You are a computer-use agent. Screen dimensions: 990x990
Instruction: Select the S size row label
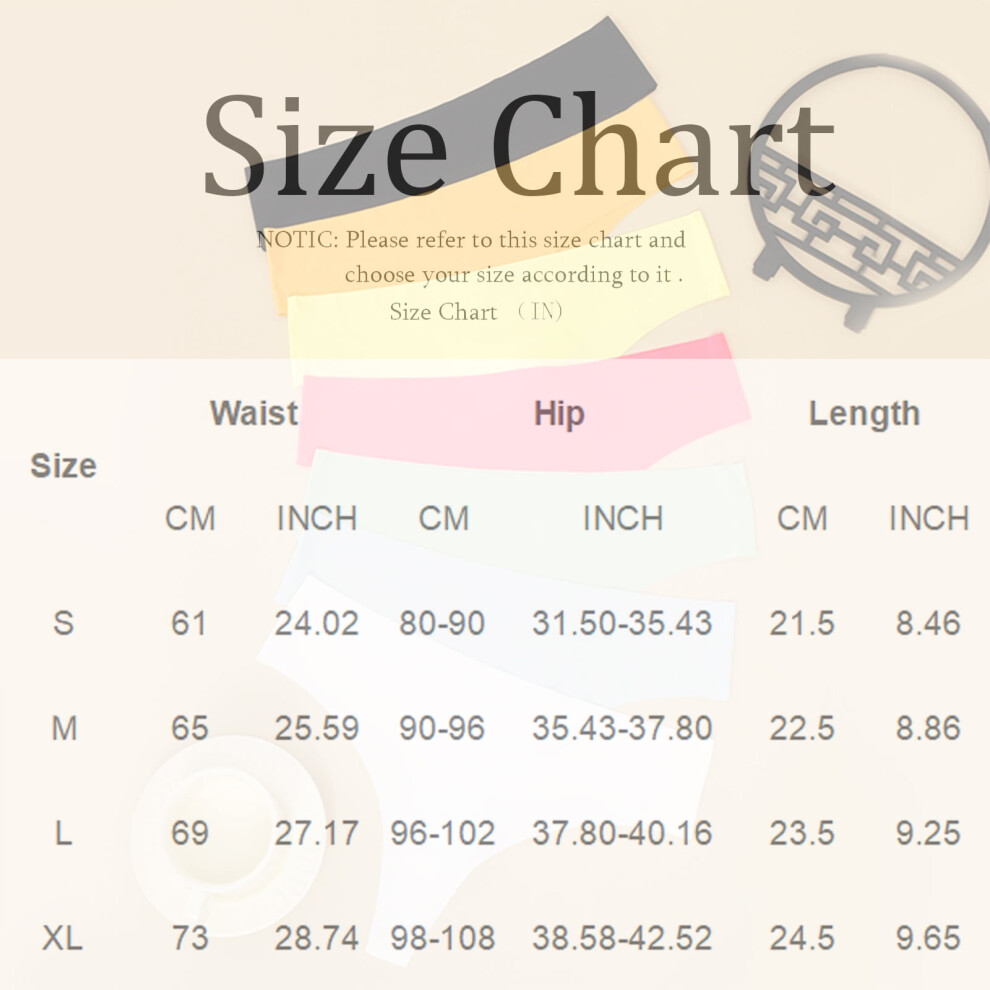pyautogui.click(x=63, y=623)
